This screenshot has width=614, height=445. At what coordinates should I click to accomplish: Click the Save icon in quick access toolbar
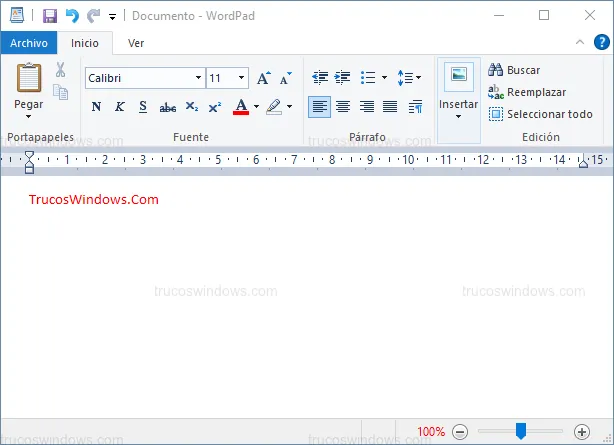tap(50, 16)
